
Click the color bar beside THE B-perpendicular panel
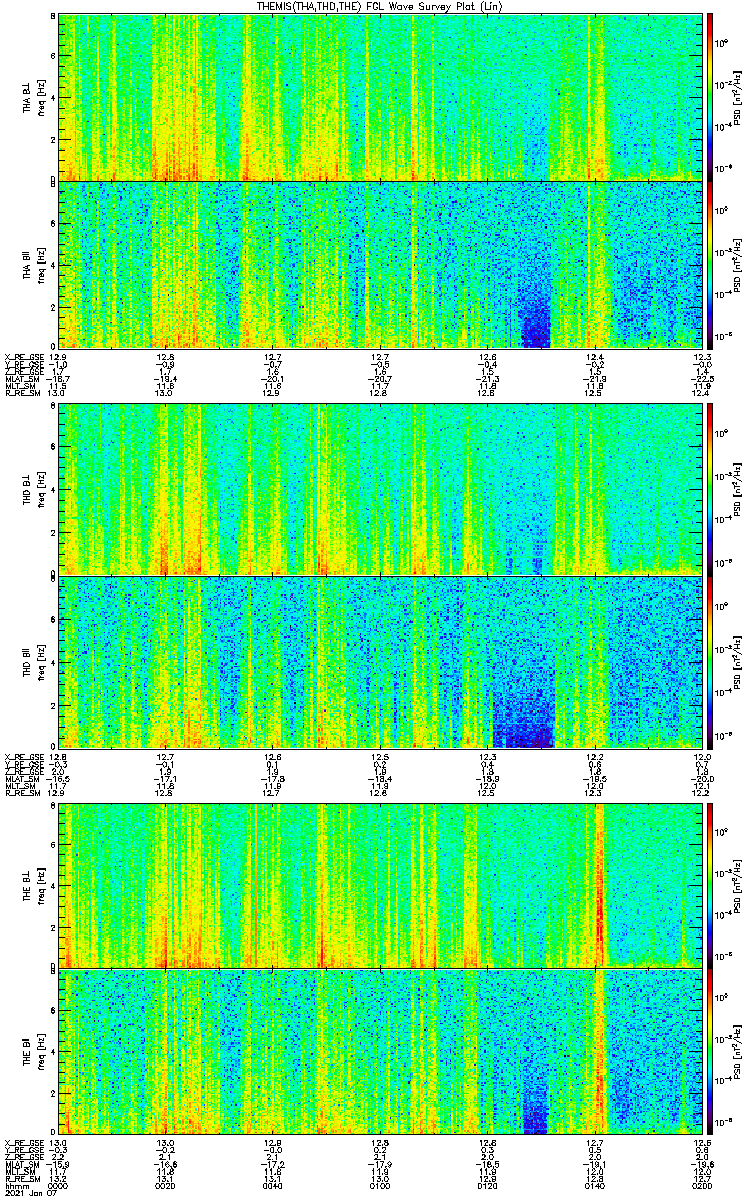710,884
